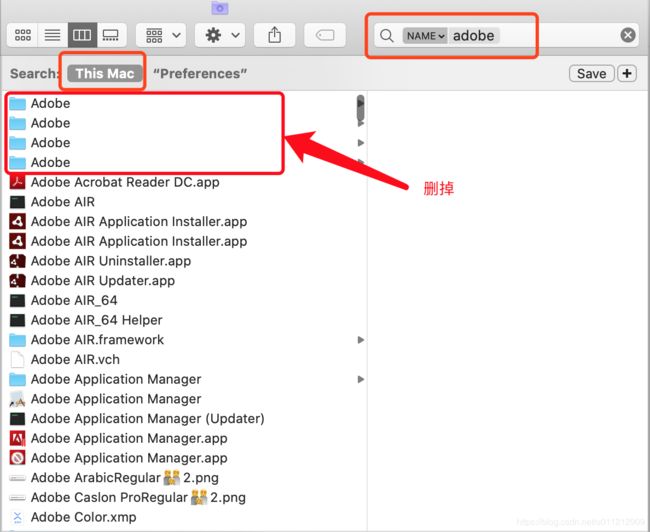The image size is (650, 532).
Task: Select Adobe Color.xmp file
Action: tap(83, 517)
